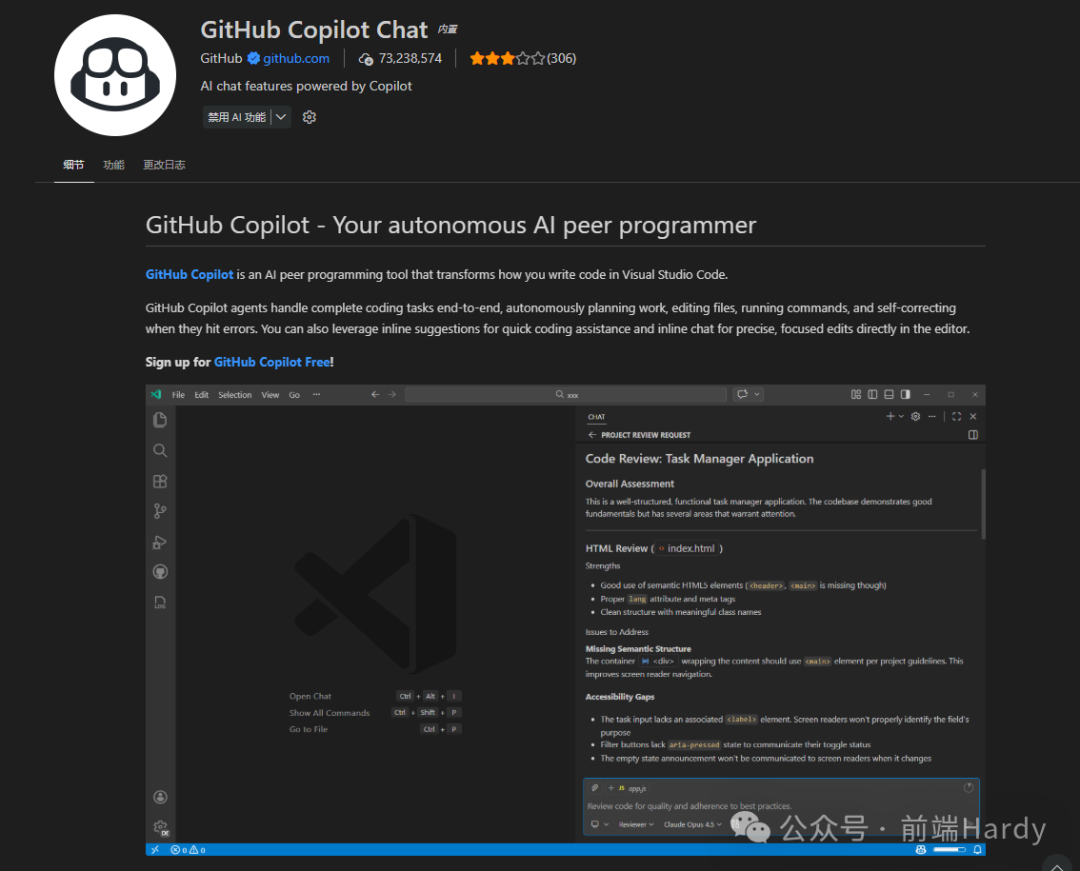Open Go menu in the embedded screenshot
Image resolution: width=1080 pixels, height=871 pixels.
tap(294, 395)
